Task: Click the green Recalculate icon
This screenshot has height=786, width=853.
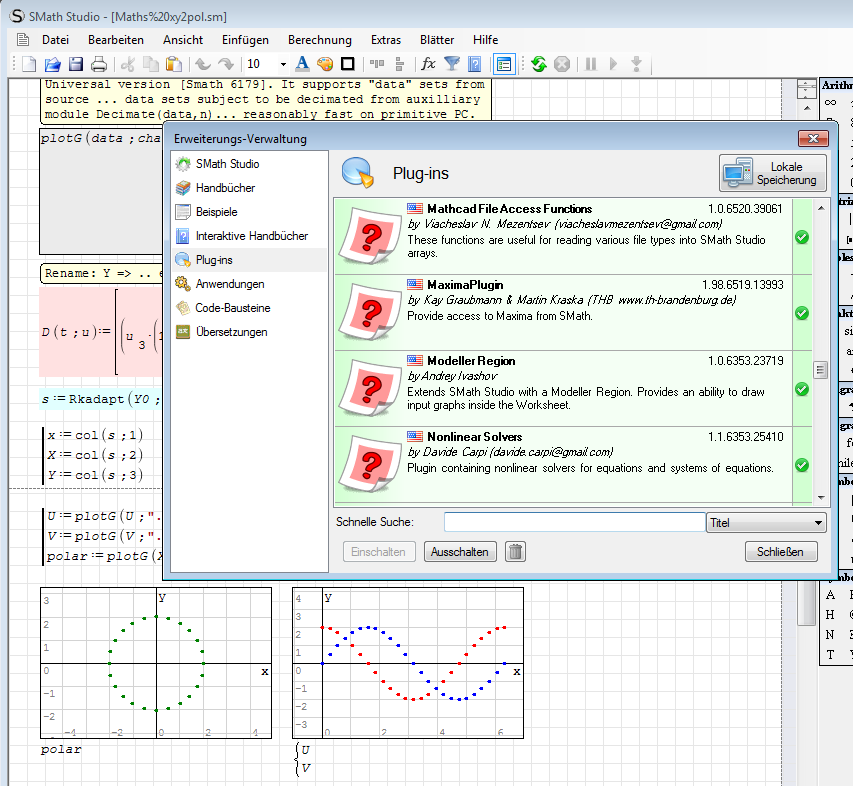Action: [x=539, y=64]
